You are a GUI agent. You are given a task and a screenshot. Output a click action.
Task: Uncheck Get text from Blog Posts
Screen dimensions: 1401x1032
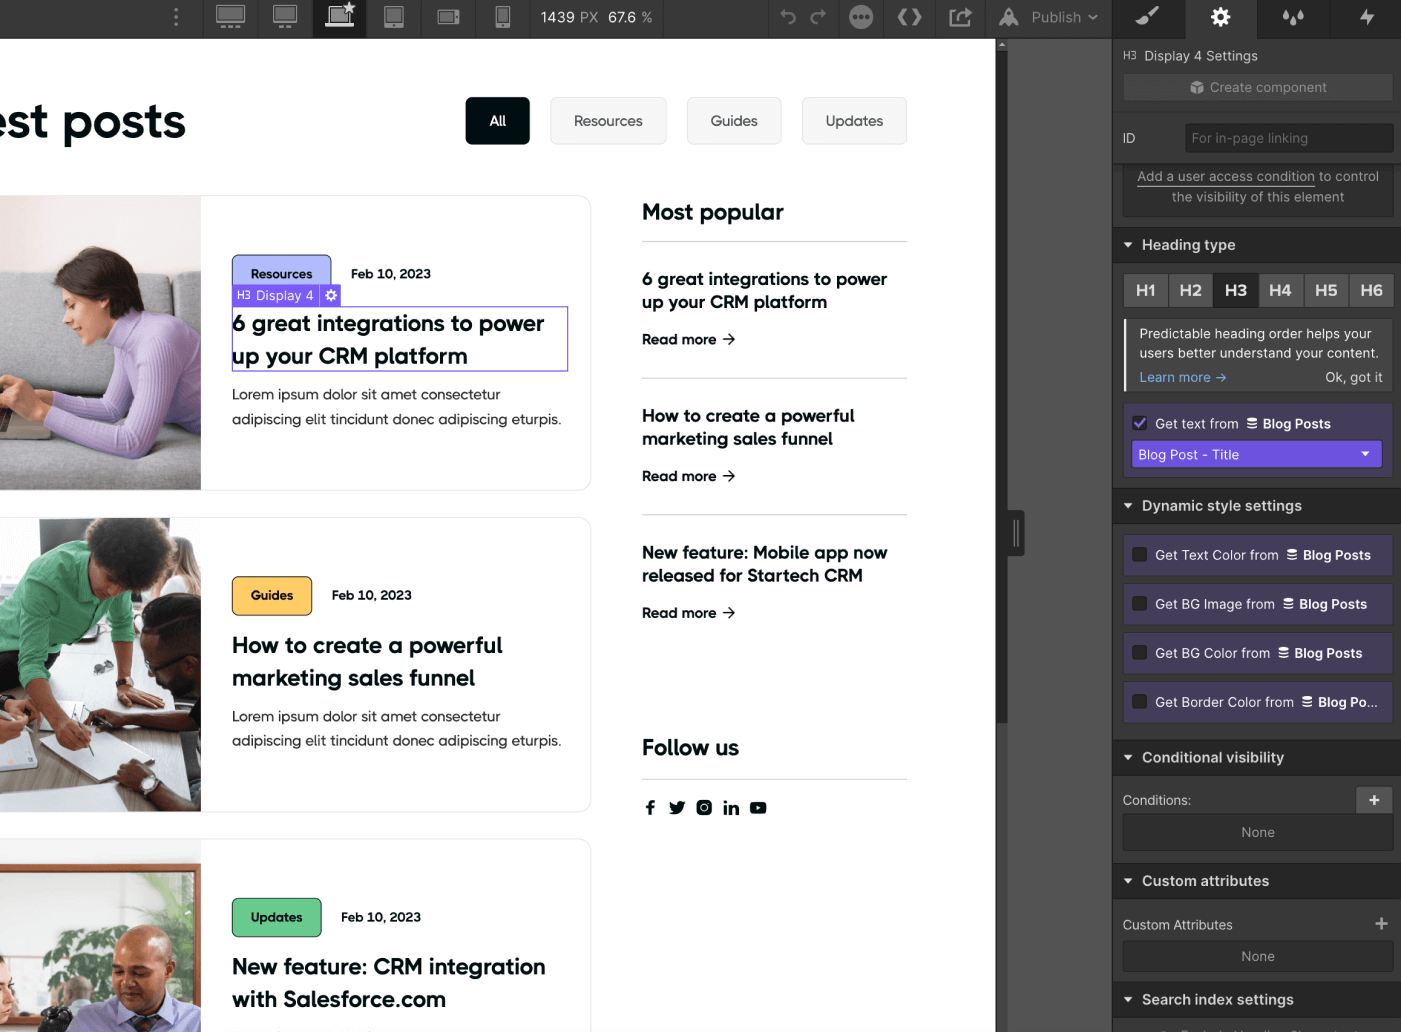click(x=1139, y=422)
